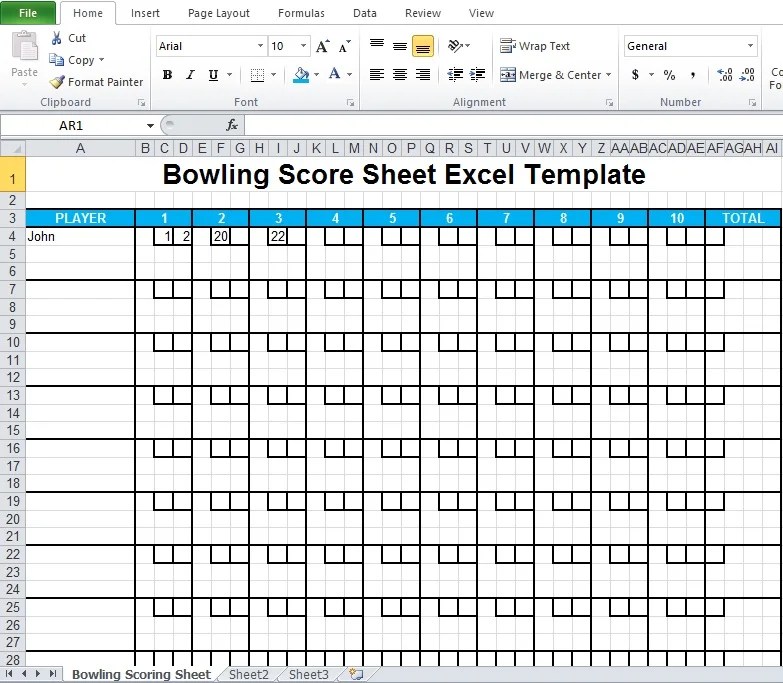The image size is (783, 683).
Task: Open the Sheet3 worksheet tab
Action: click(x=309, y=675)
